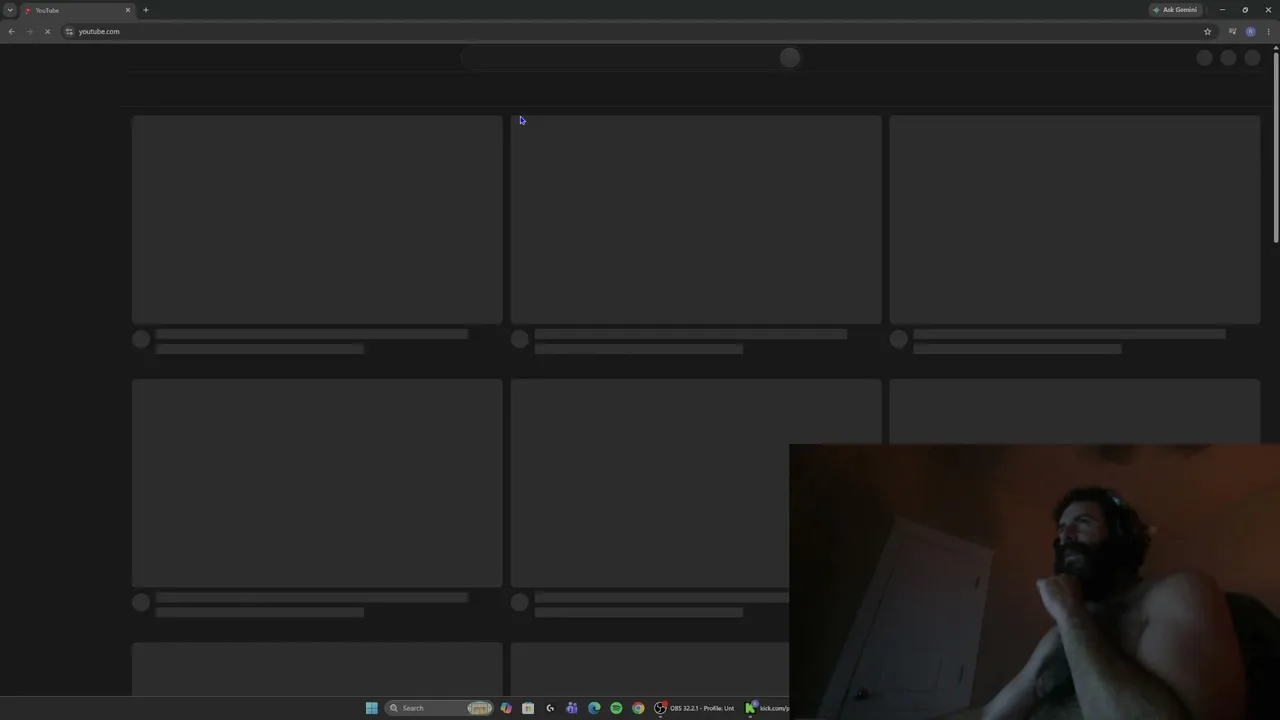The image size is (1280, 720).
Task: Click the taskbar Search box
Action: [x=440, y=708]
